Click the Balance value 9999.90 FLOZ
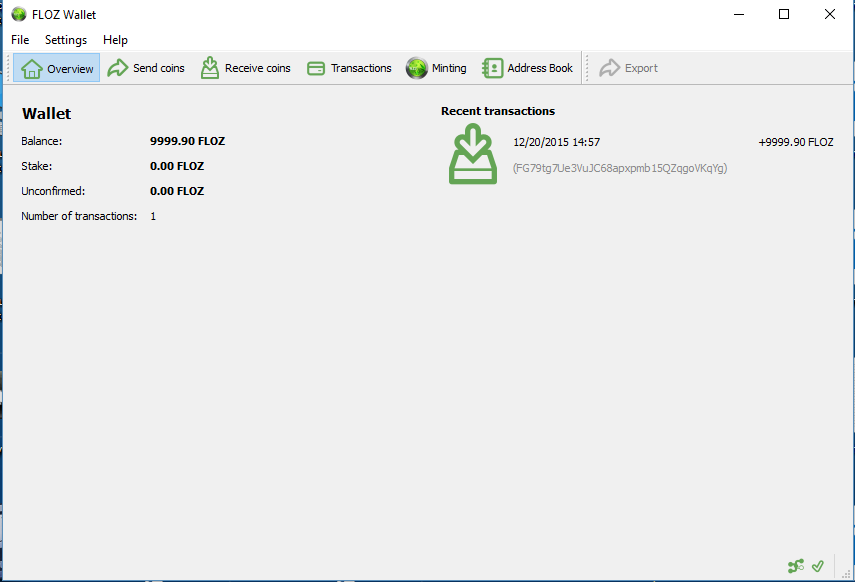This screenshot has height=582, width=855. click(188, 141)
